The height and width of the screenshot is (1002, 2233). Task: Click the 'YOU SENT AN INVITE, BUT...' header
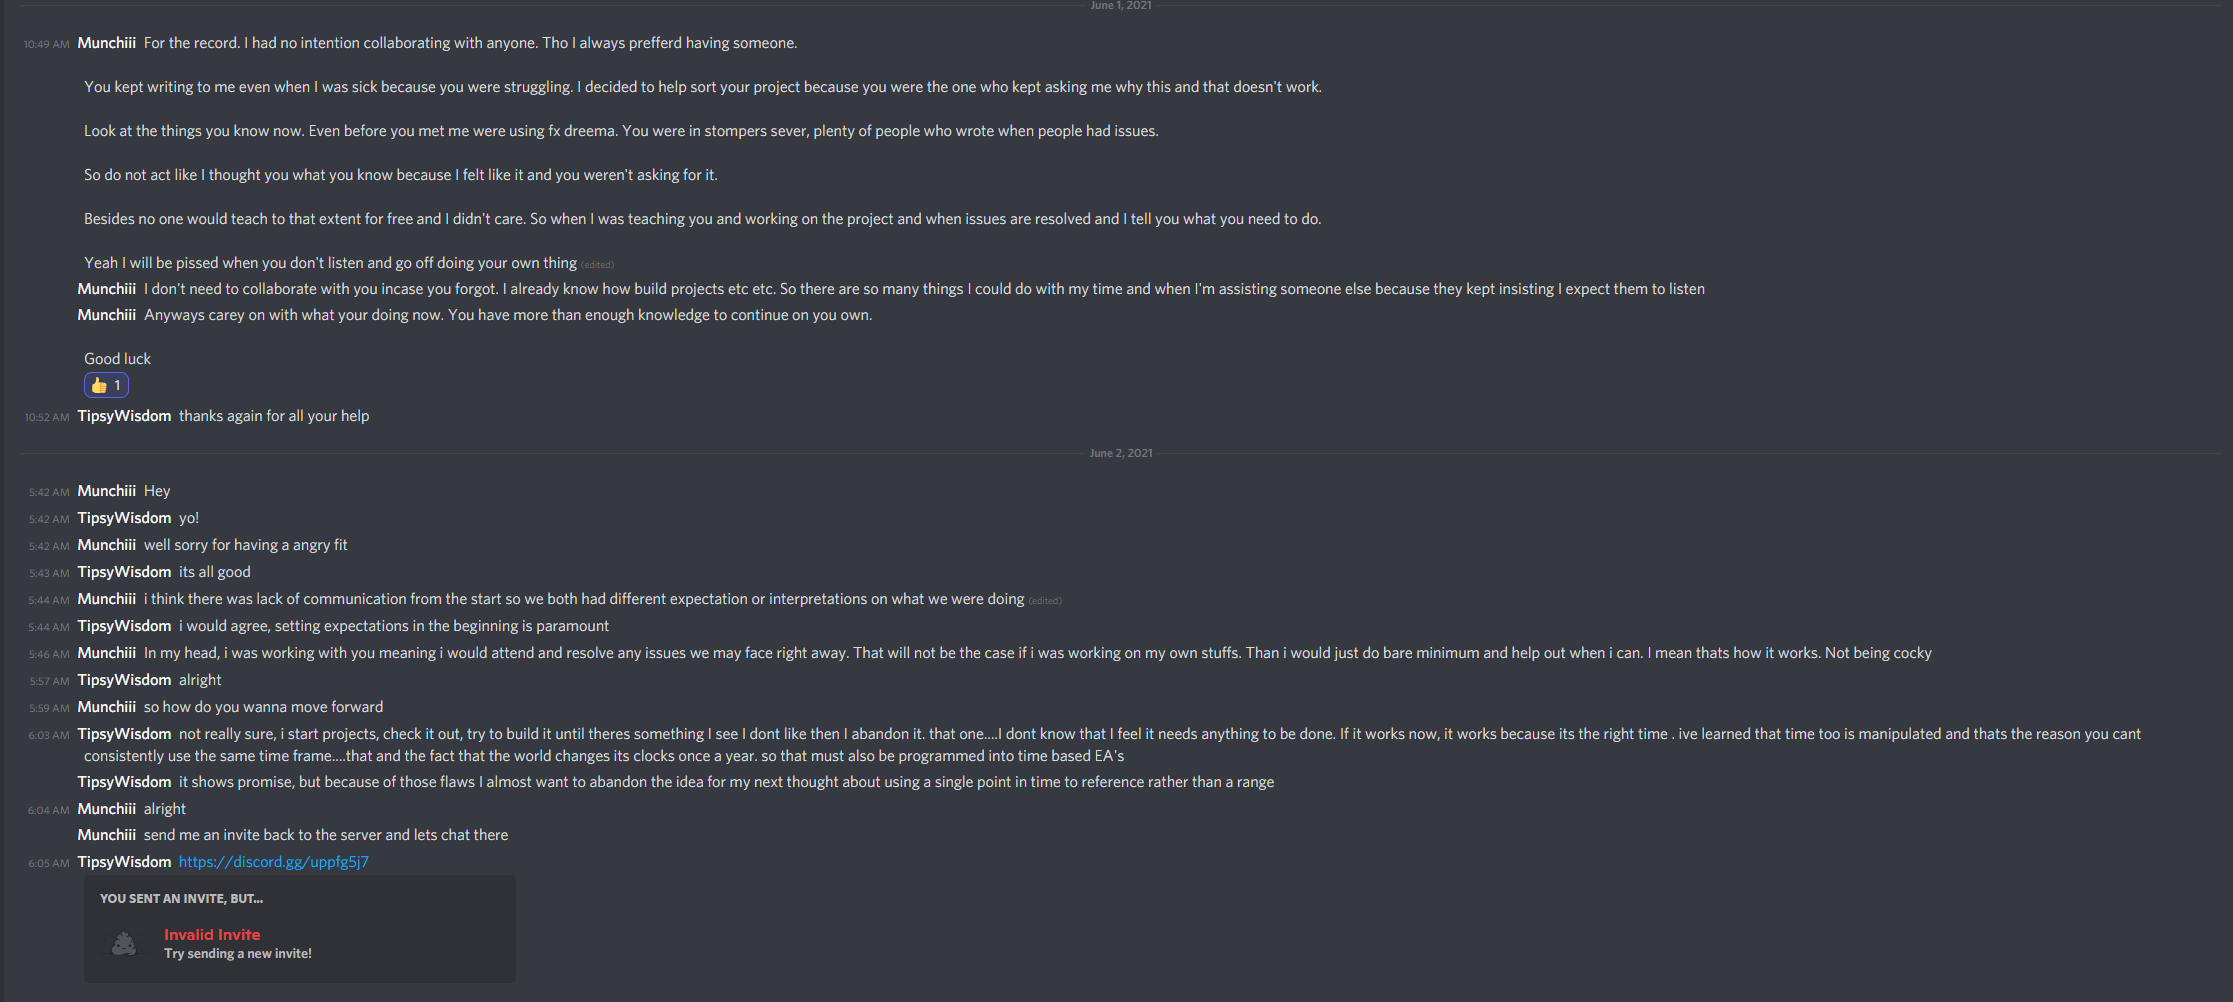[181, 899]
